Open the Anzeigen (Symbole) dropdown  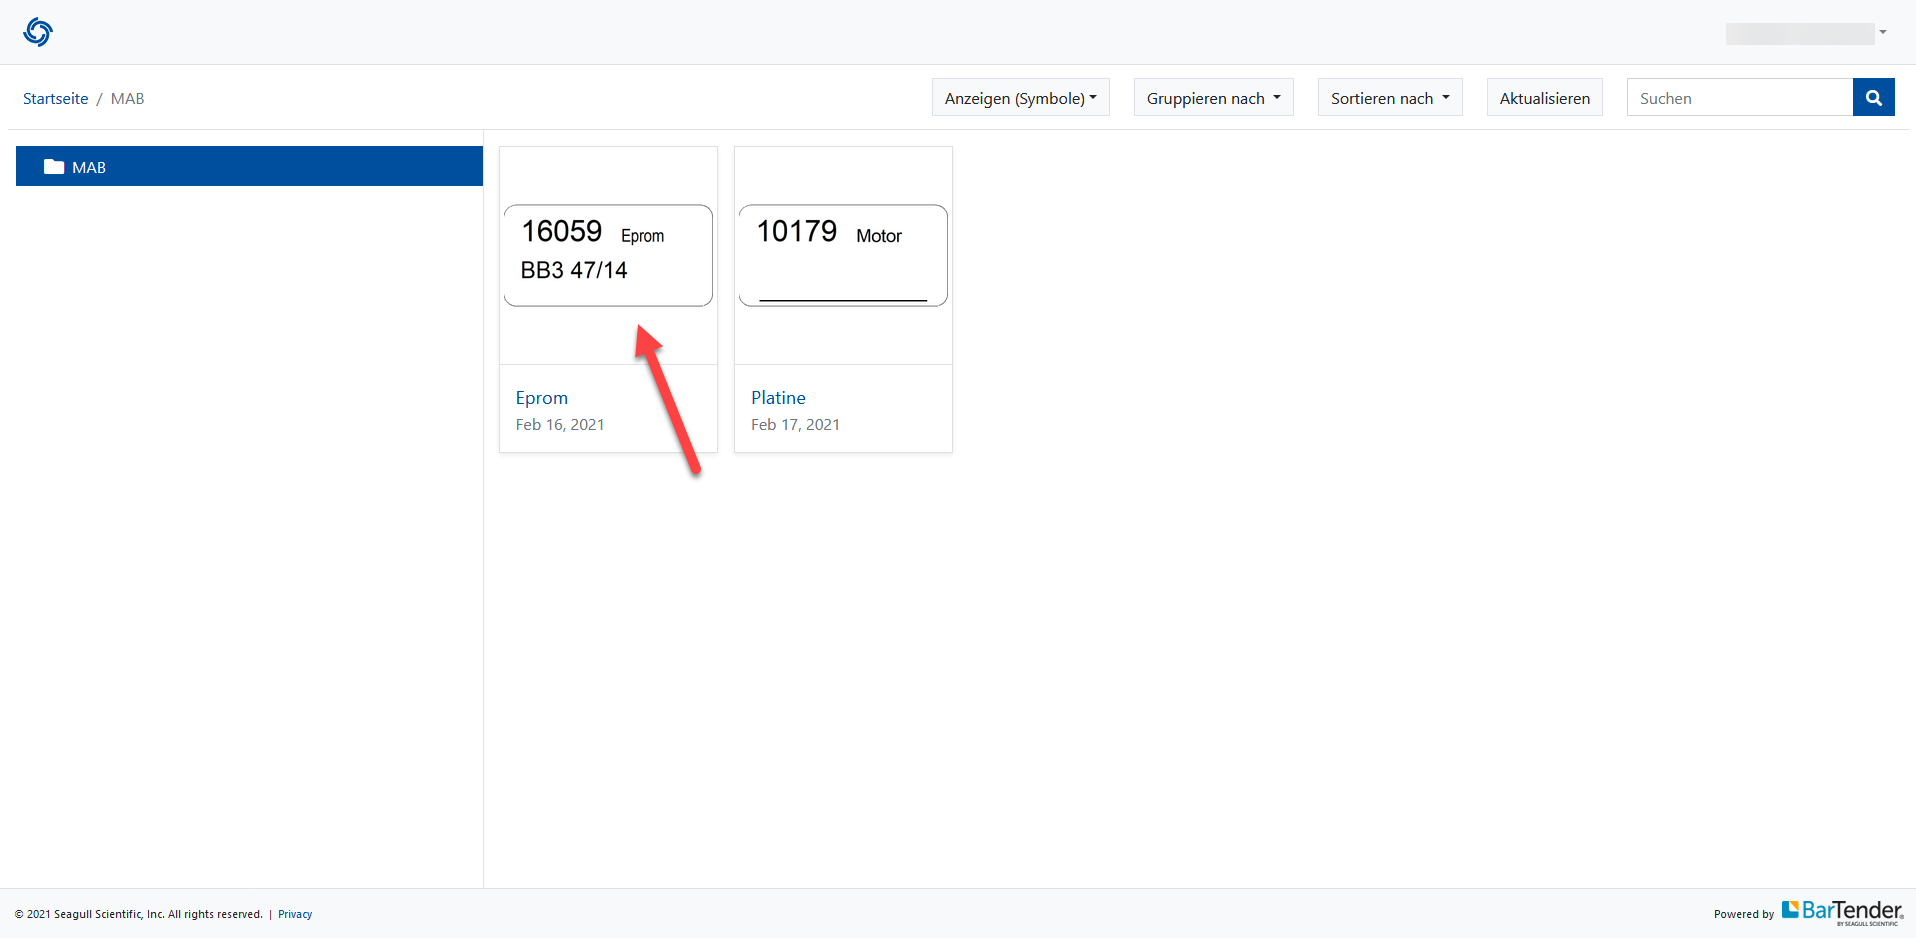(x=1020, y=98)
